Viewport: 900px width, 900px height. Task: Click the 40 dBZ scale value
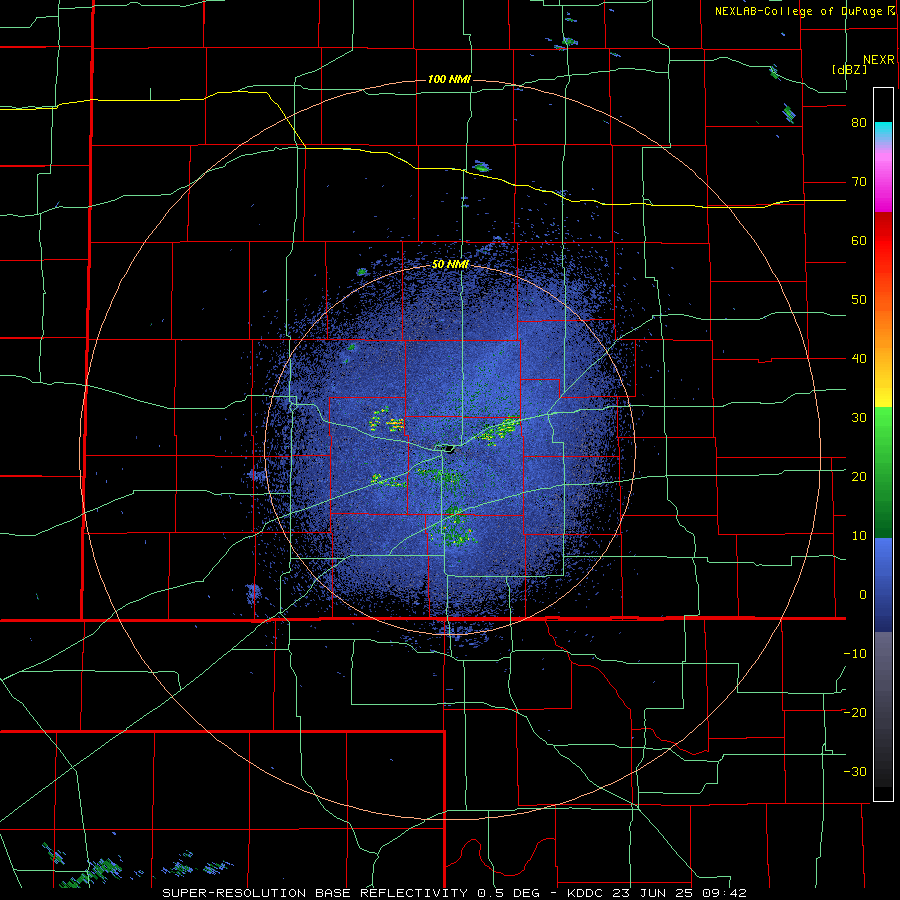(859, 359)
